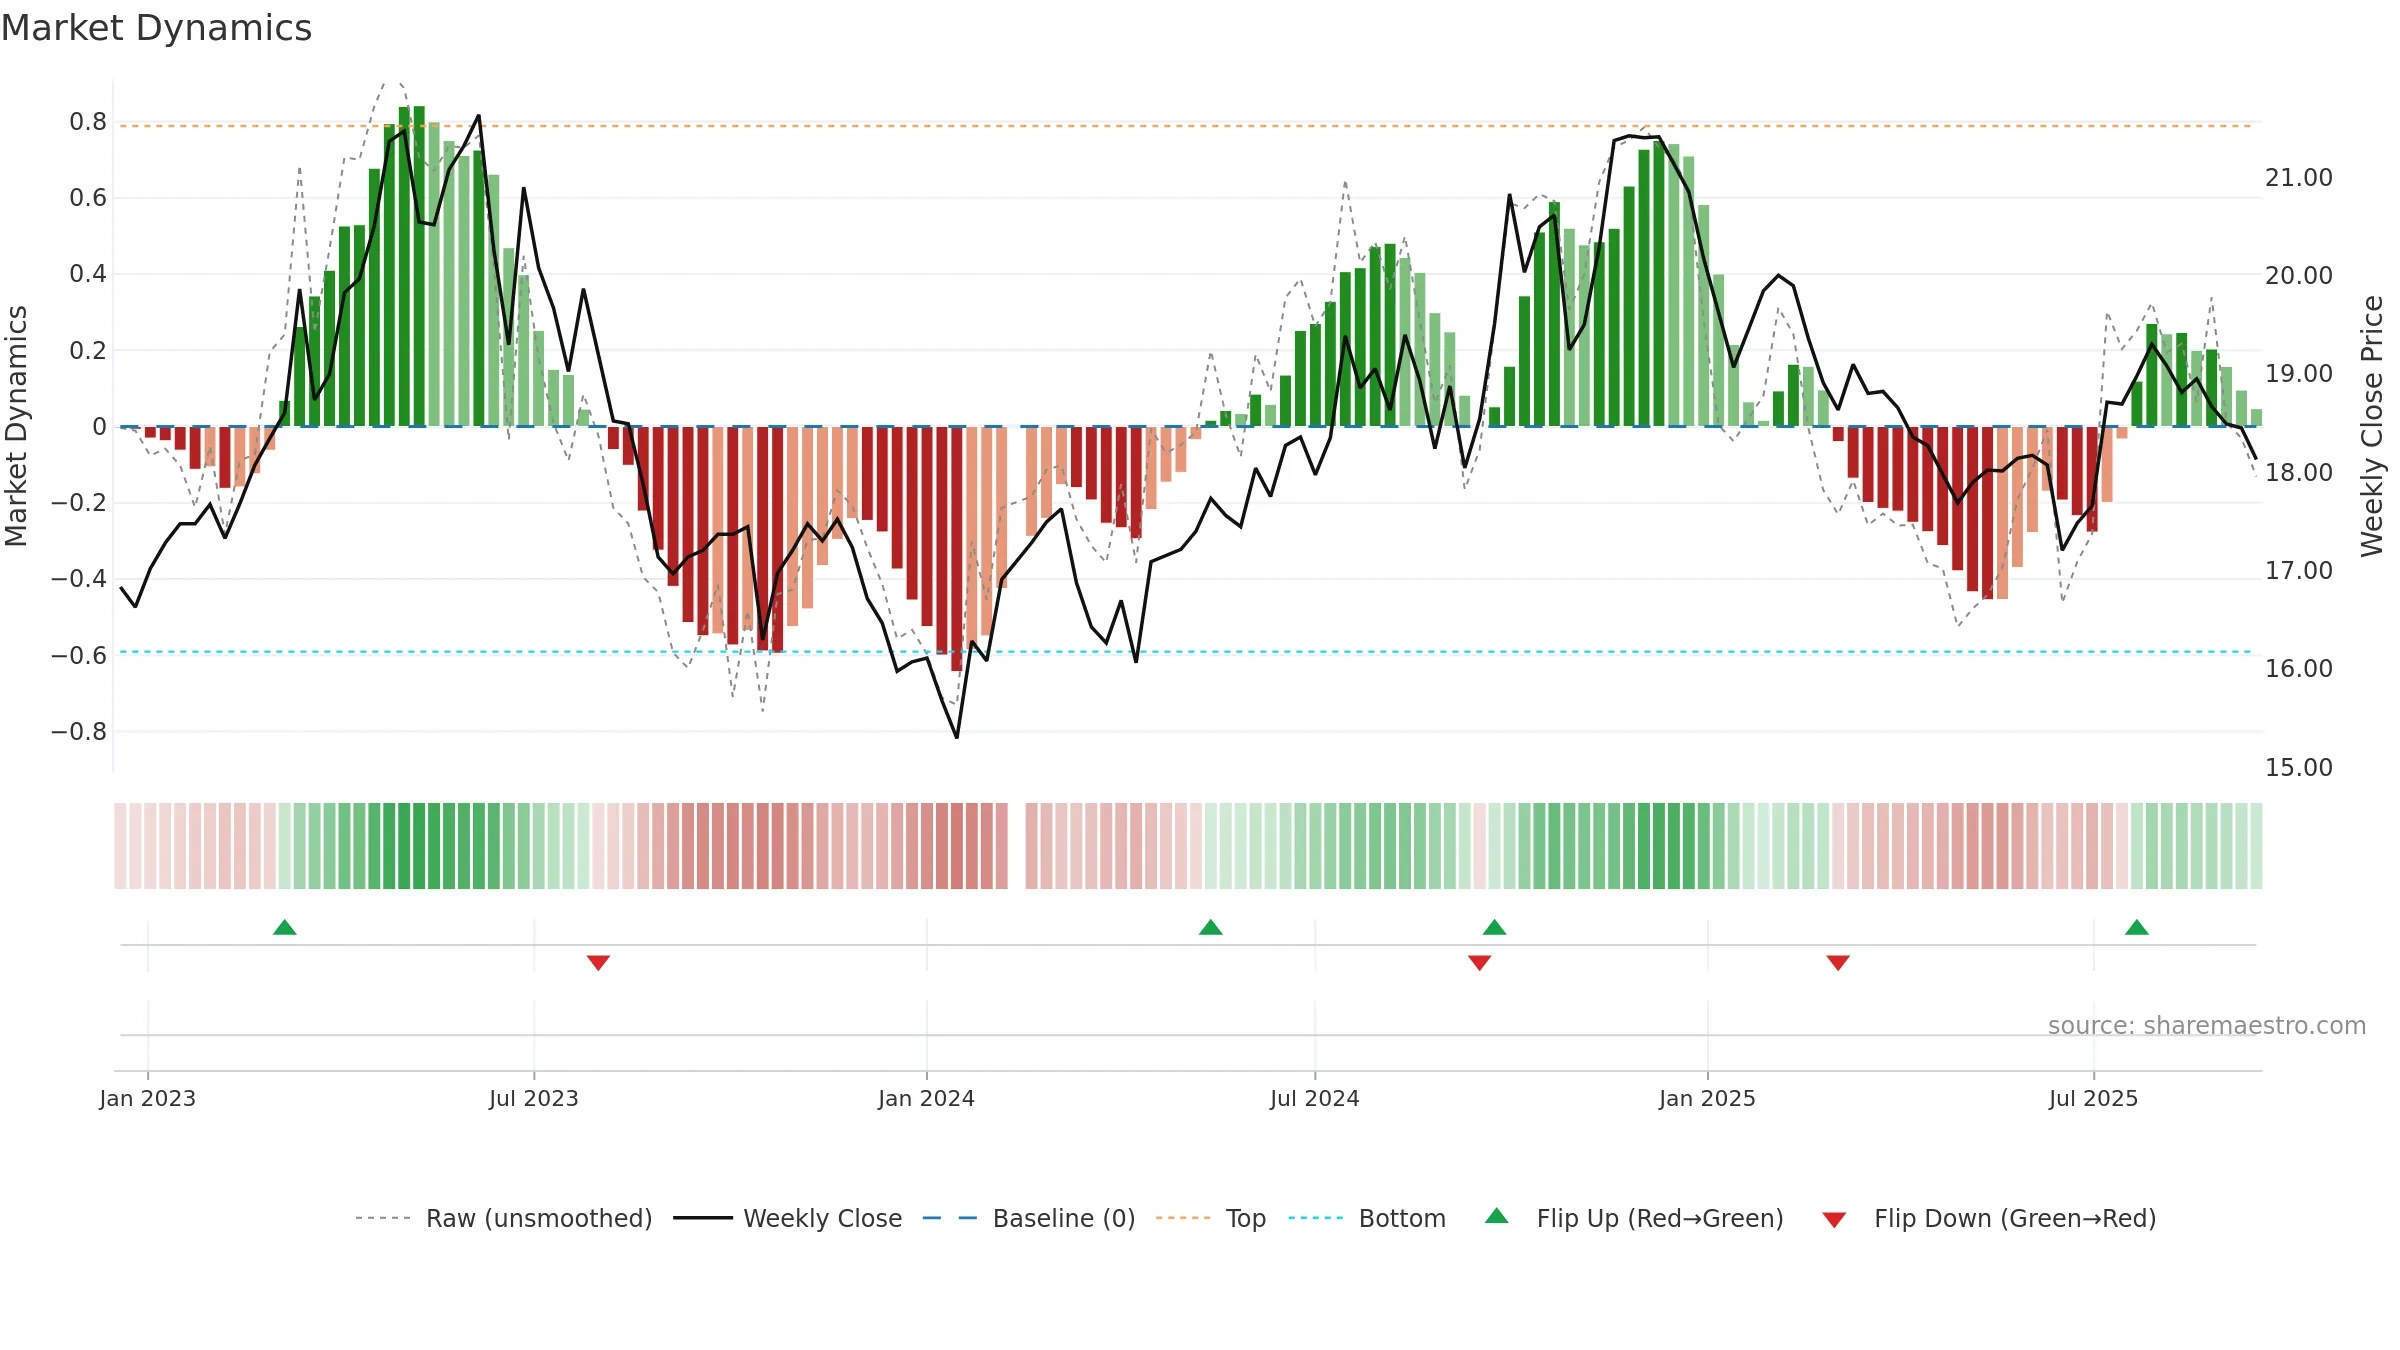Click the 16.00 price axis label
This screenshot has width=2400, height=1350.
coord(2298,668)
